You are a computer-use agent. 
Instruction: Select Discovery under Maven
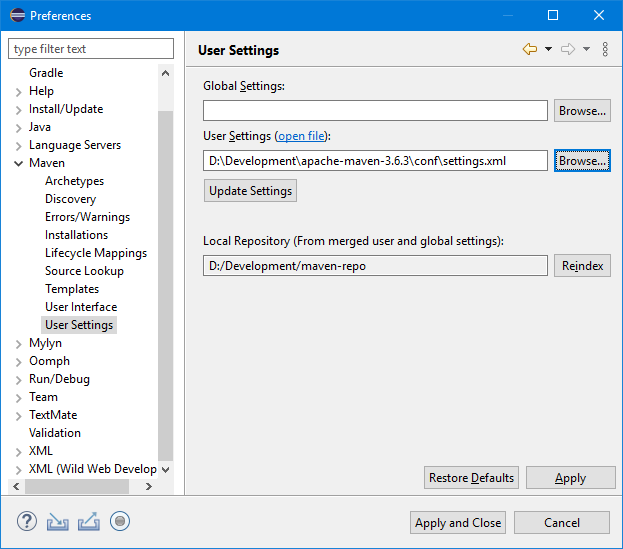point(70,199)
